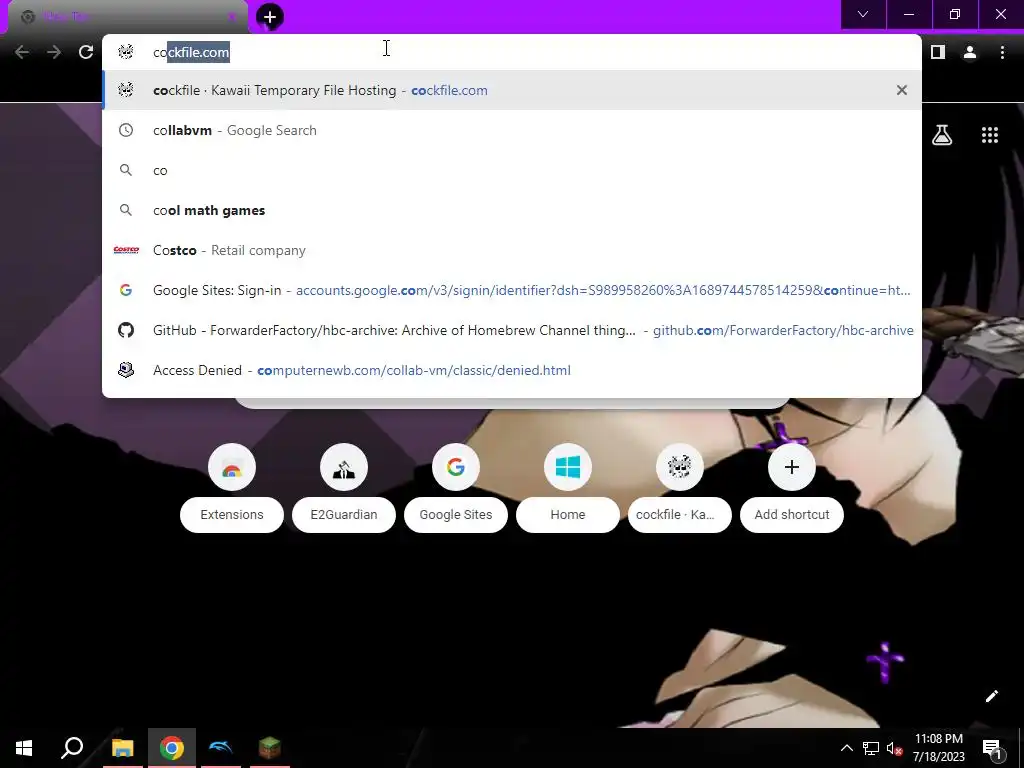1024x768 pixels.
Task: Go forward to next page
Action: click(x=54, y=52)
